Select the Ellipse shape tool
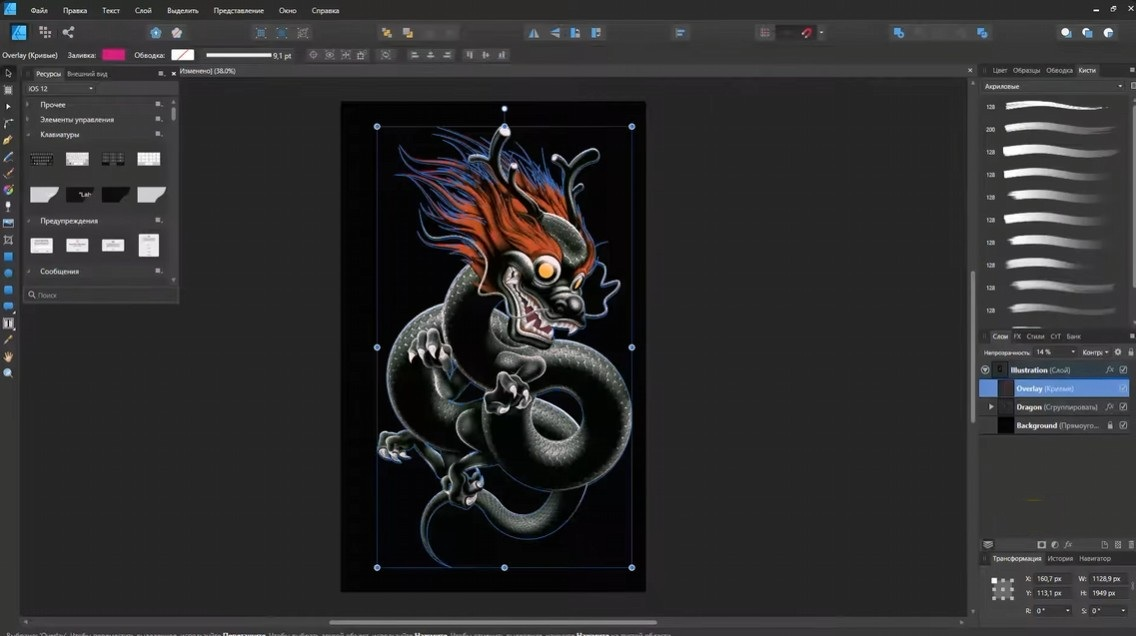The width and height of the screenshot is (1136, 636). tap(8, 273)
